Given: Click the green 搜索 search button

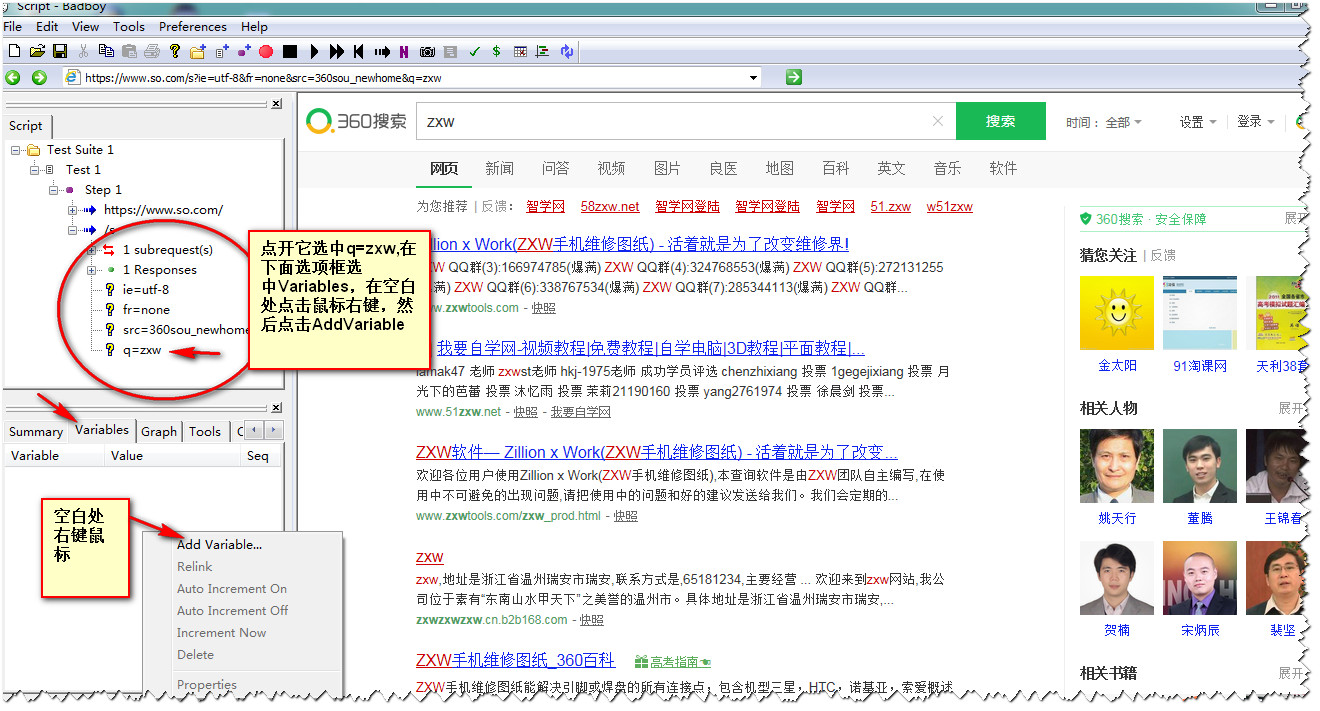Looking at the screenshot, I should click(1000, 121).
